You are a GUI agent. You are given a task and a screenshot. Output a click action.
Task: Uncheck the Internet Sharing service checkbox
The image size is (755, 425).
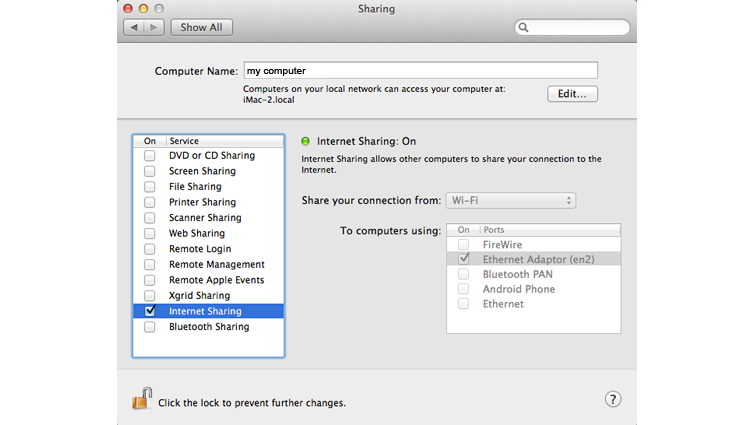(x=149, y=311)
